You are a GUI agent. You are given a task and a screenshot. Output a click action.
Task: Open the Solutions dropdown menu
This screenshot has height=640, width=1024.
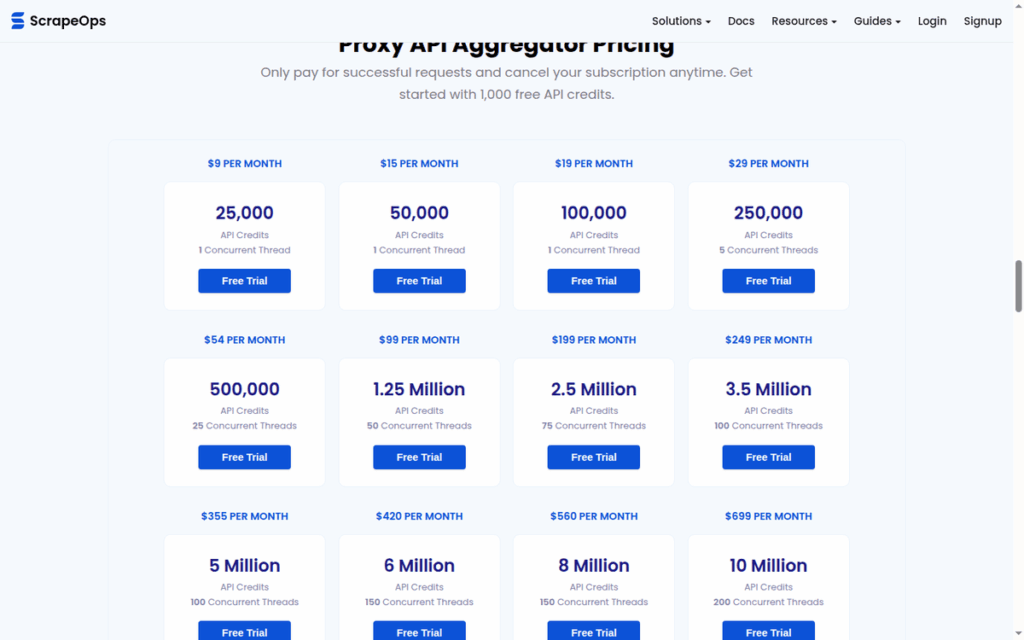click(x=681, y=21)
